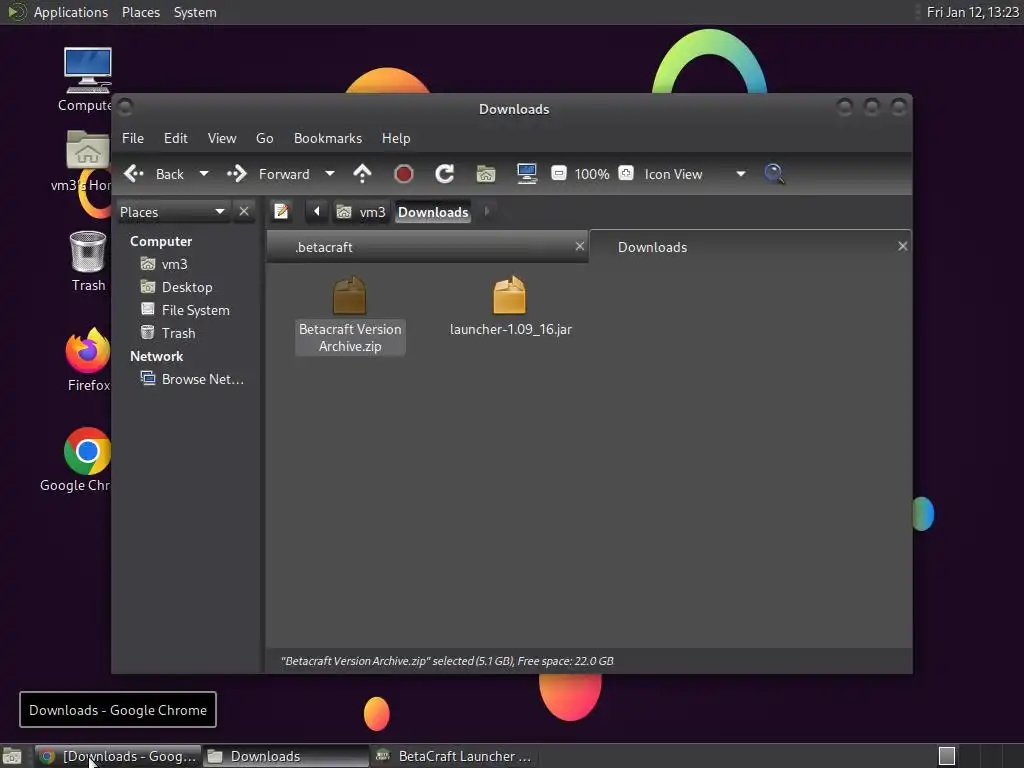Click the path bar left scroll arrow
This screenshot has width=1024, height=768.
pyautogui.click(x=317, y=212)
